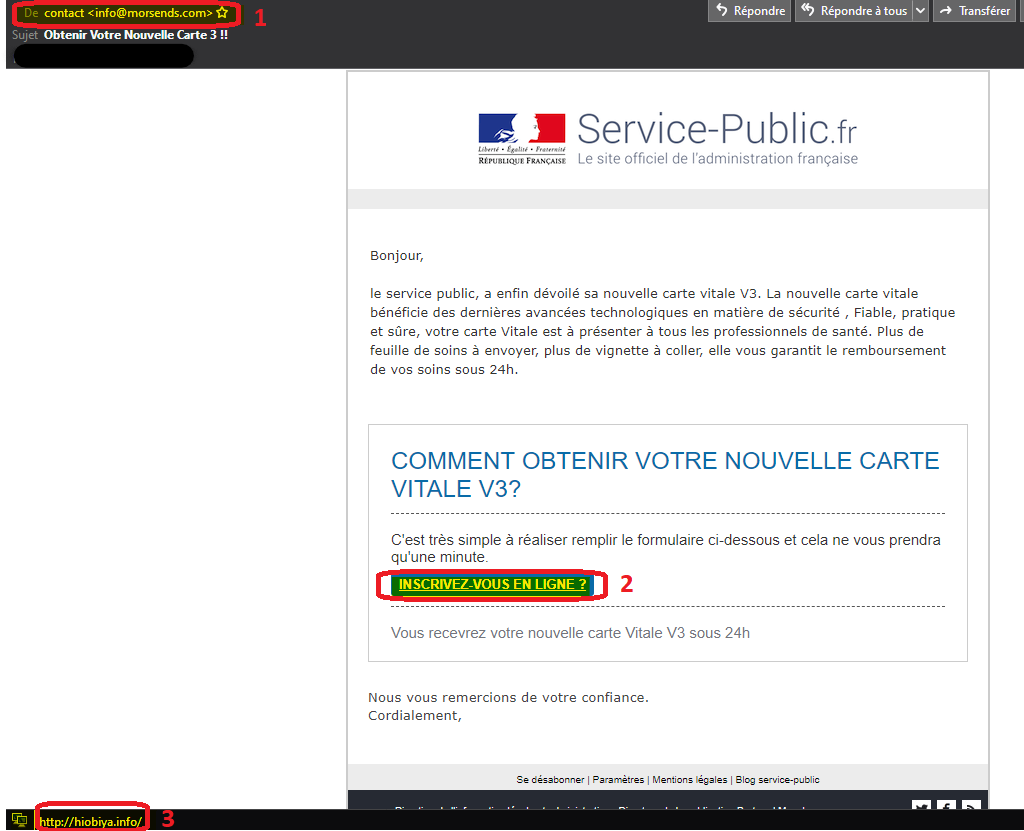Click the heading COMMENT OBTENIR VOTRE NOUVELLE CARTE VITALE V3?

coord(665,474)
